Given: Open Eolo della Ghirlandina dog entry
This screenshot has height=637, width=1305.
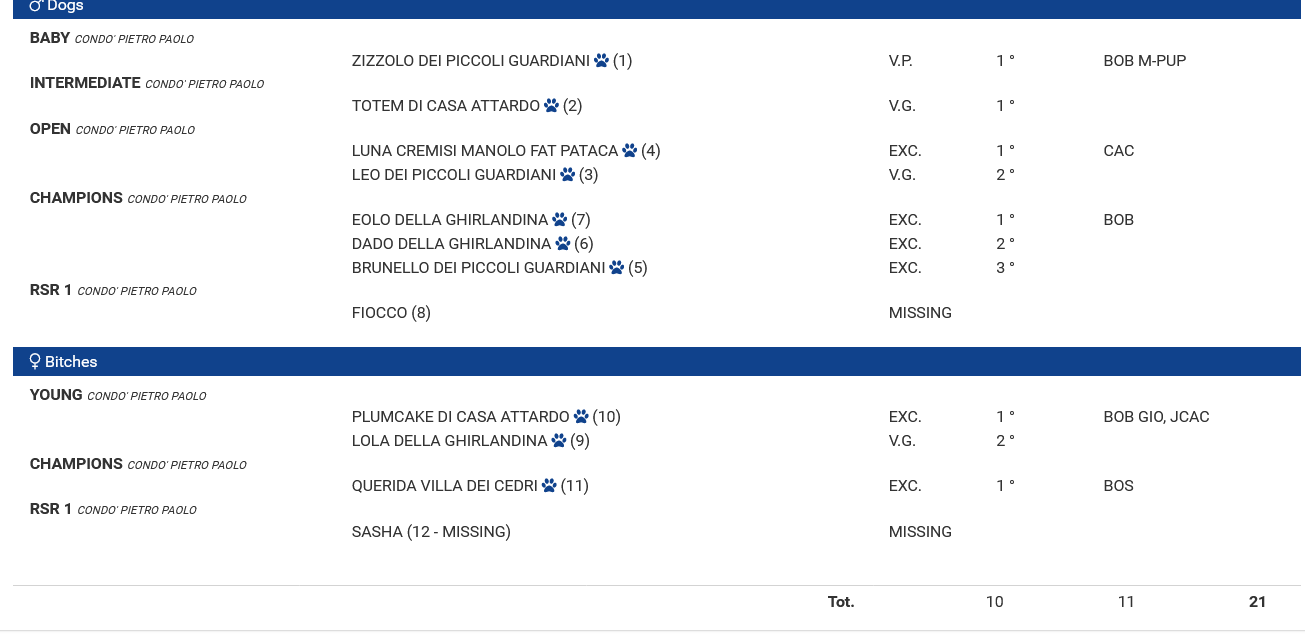Looking at the screenshot, I should pos(449,220).
